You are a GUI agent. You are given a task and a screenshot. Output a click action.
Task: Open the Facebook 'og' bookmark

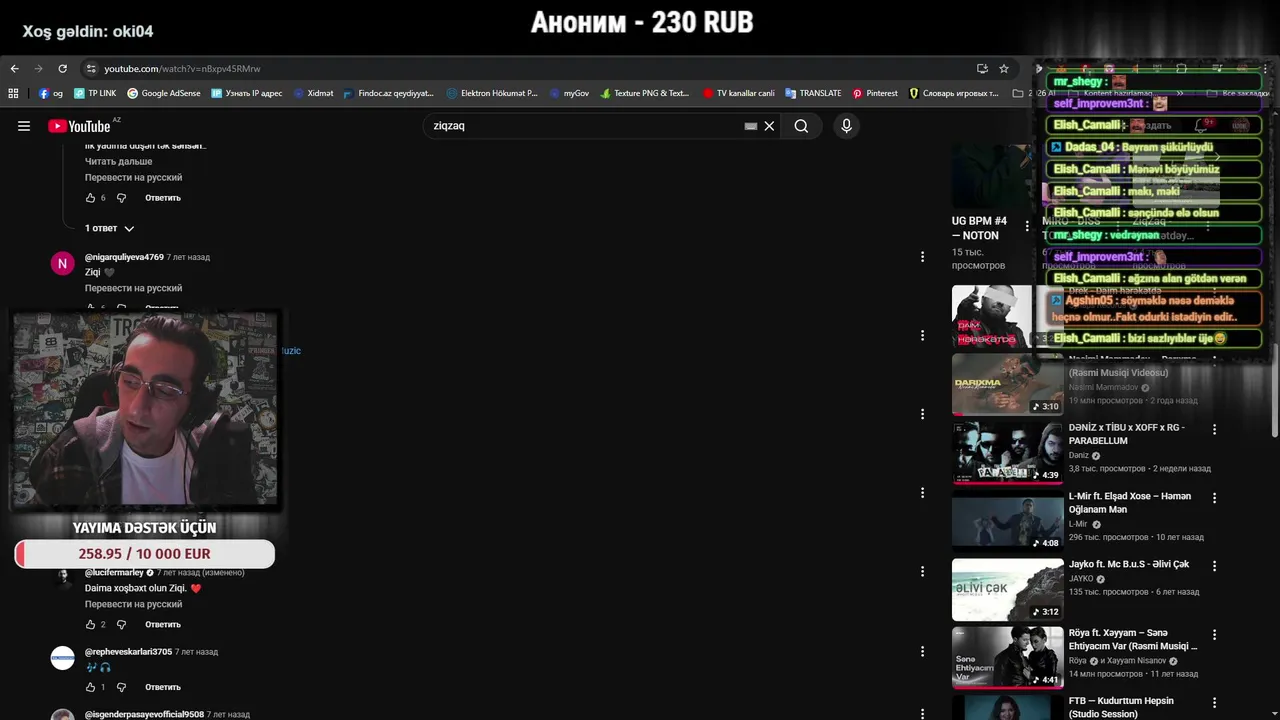pos(50,93)
